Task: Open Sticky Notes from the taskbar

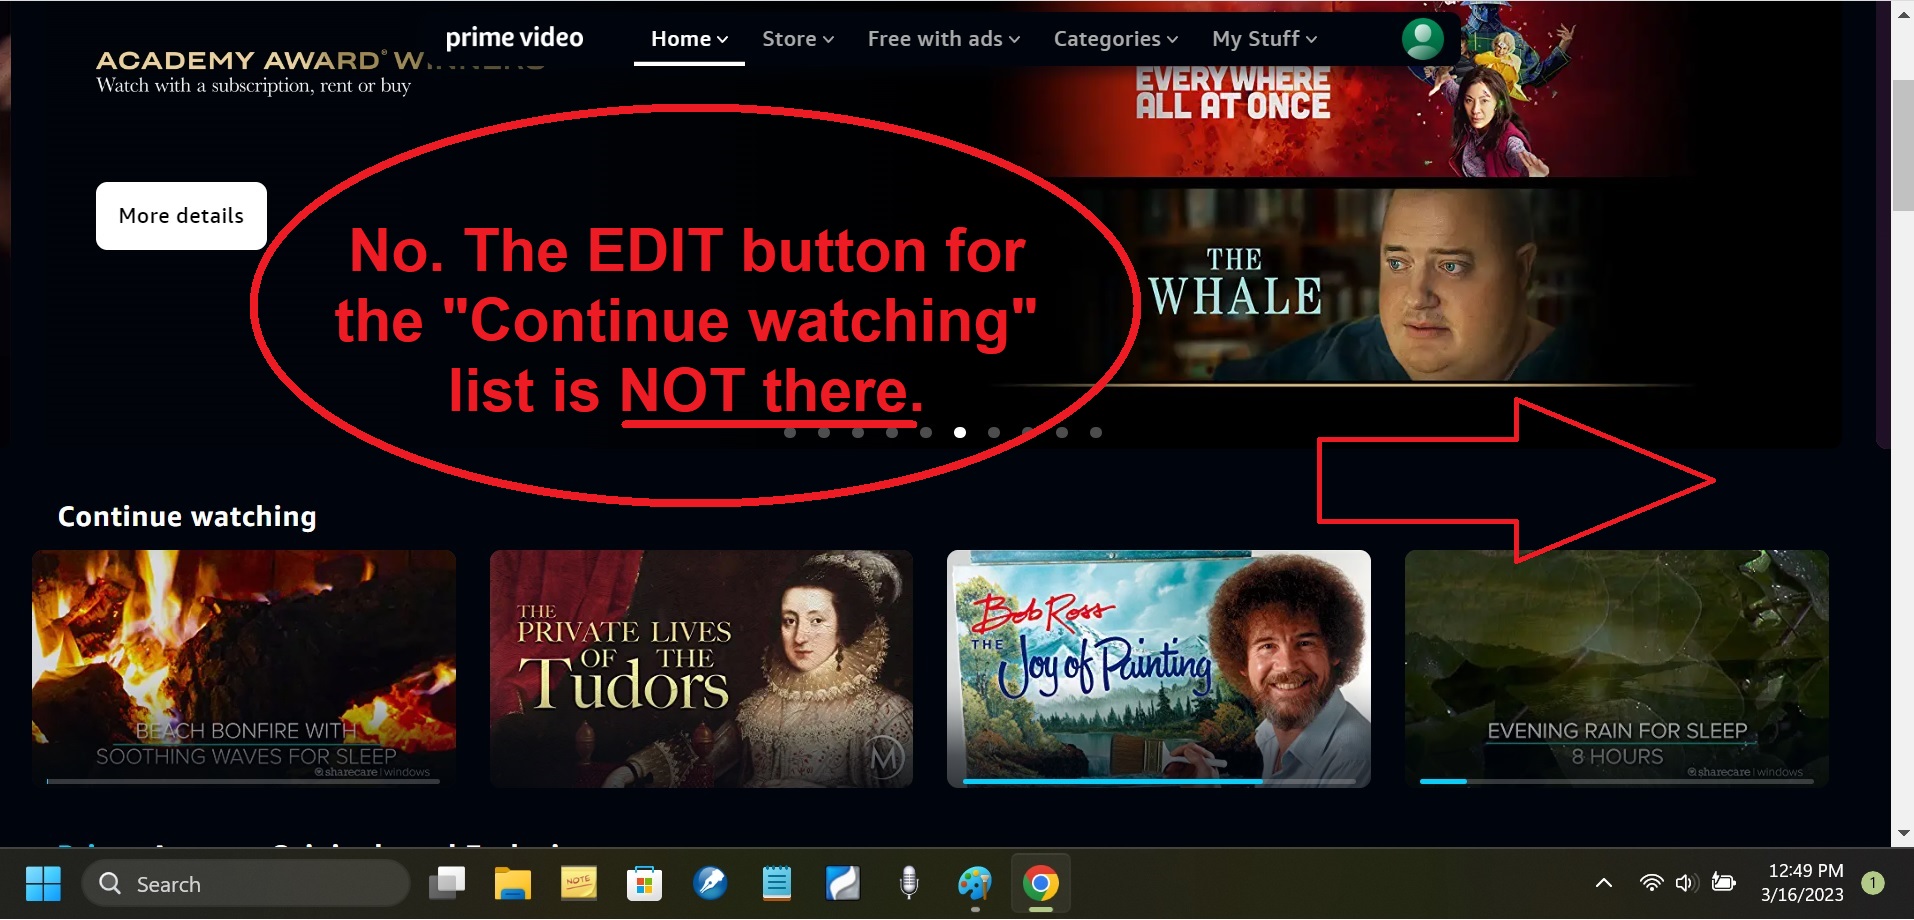Action: [578, 884]
